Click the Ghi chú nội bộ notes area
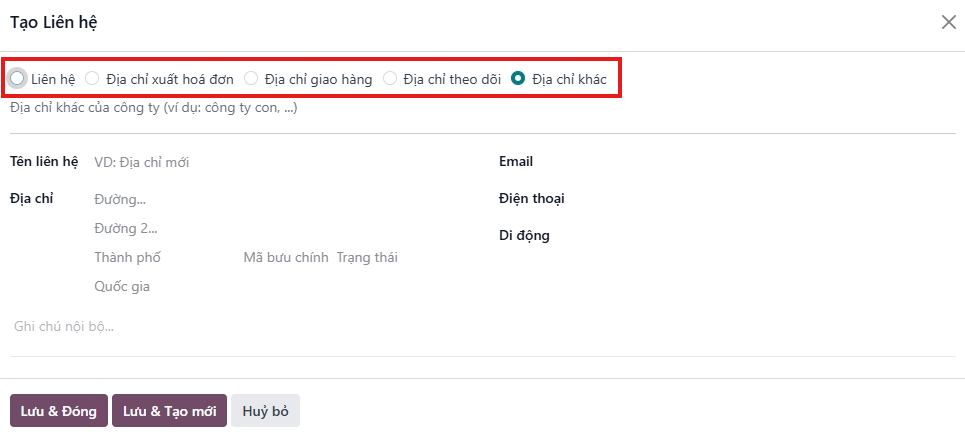 pos(482,327)
